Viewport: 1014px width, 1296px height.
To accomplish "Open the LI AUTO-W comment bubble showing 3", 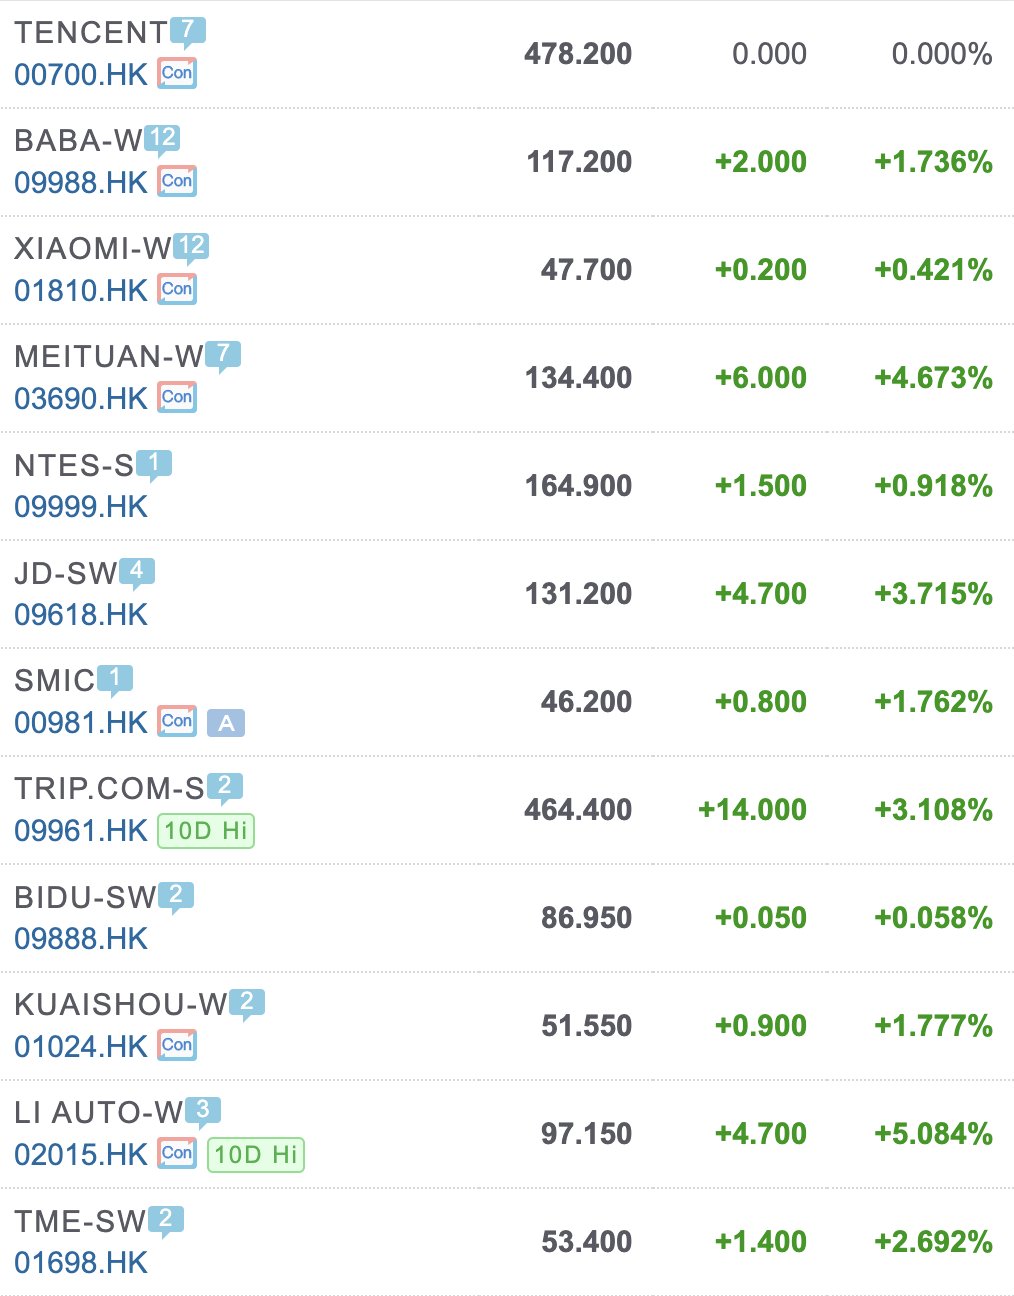I will pyautogui.click(x=203, y=1110).
